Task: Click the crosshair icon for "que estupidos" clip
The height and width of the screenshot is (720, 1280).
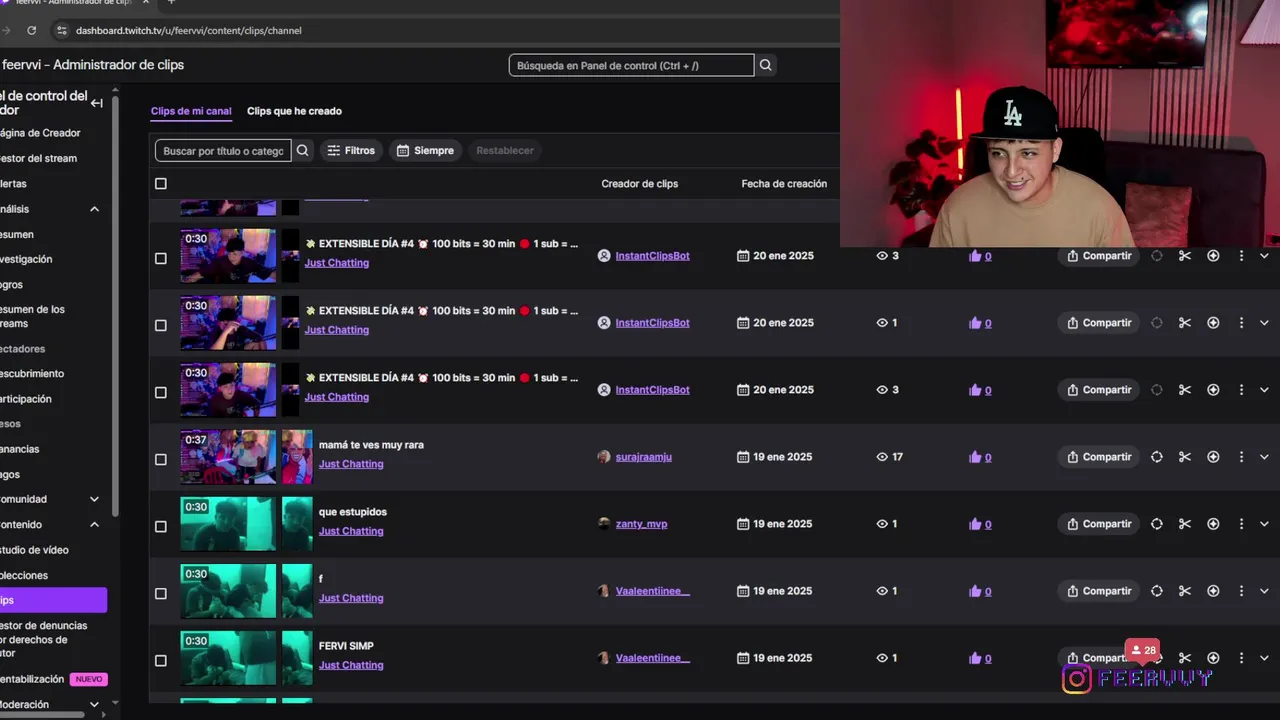Action: coord(1157,524)
